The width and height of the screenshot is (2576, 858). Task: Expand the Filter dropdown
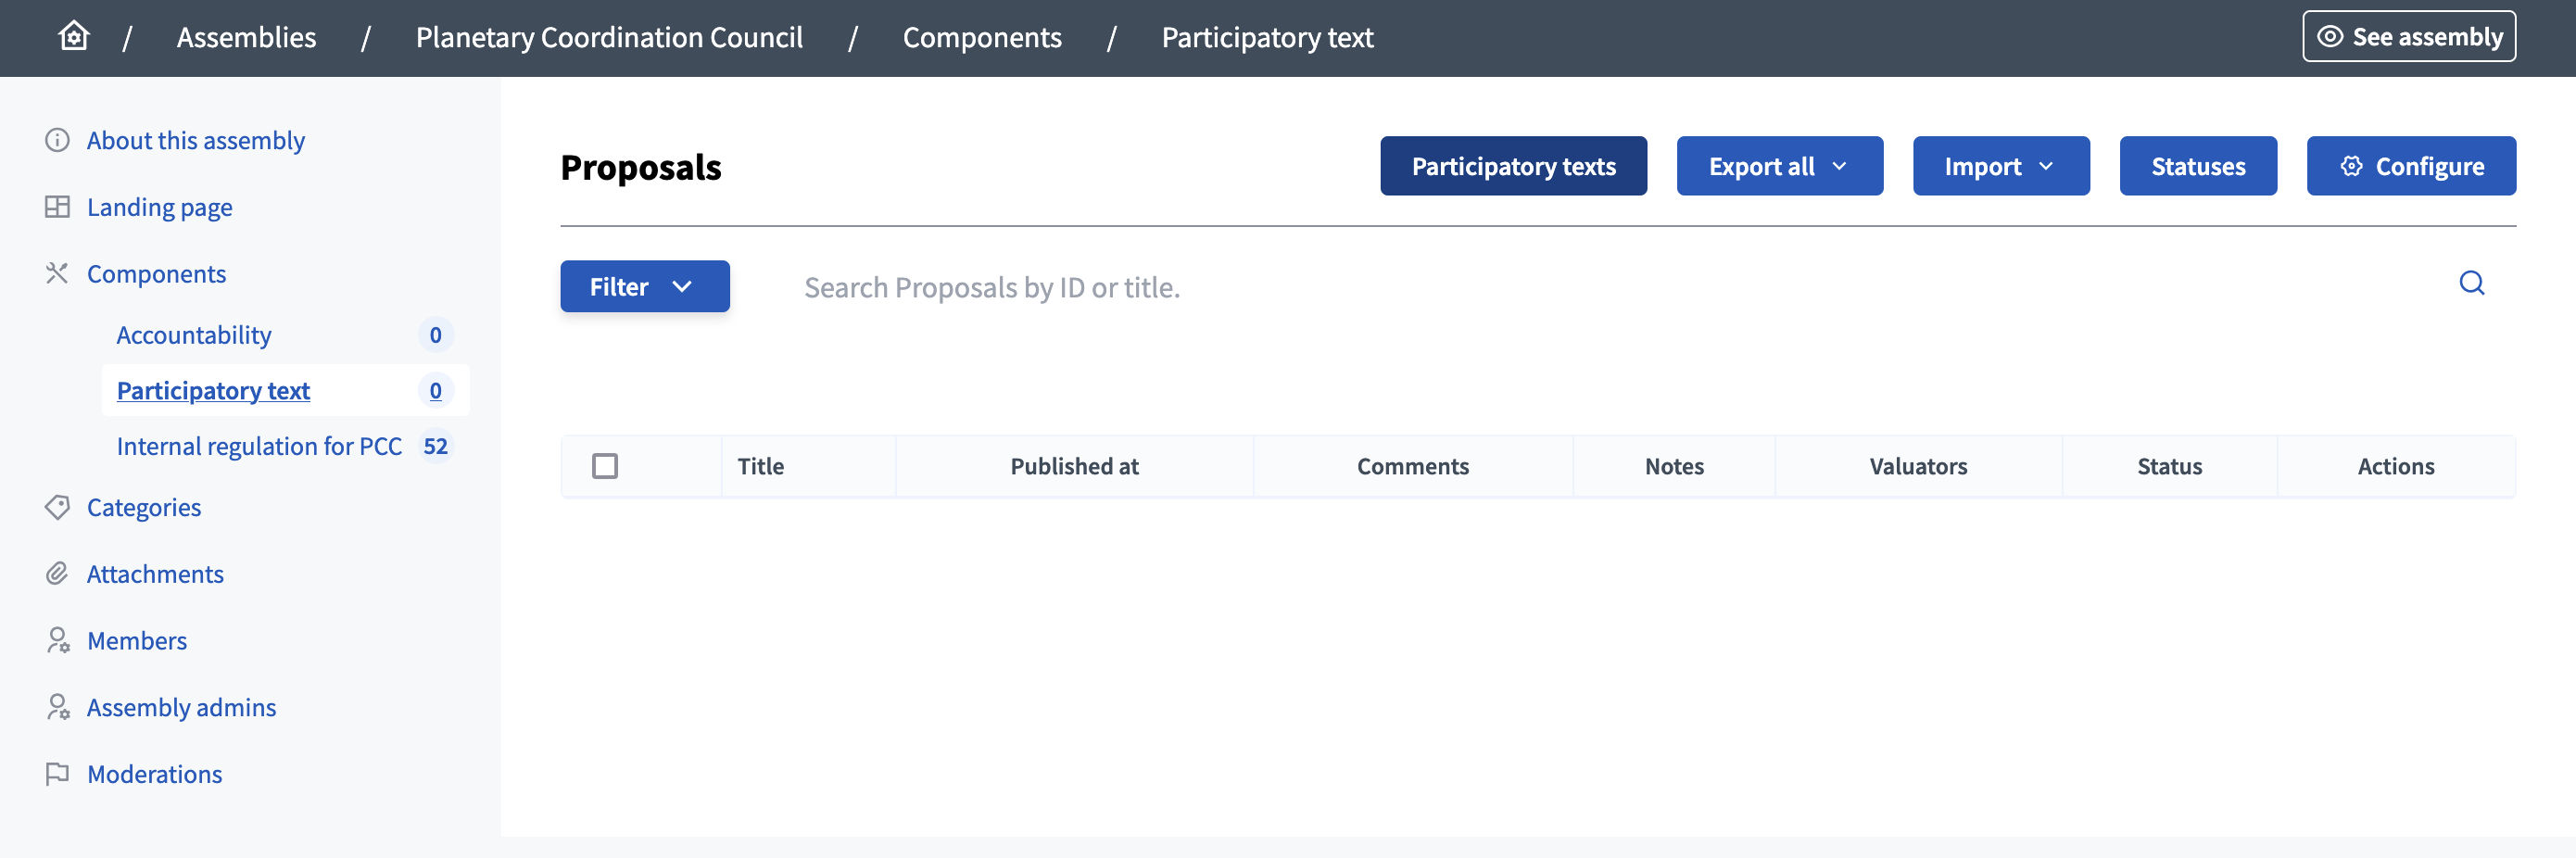click(644, 286)
